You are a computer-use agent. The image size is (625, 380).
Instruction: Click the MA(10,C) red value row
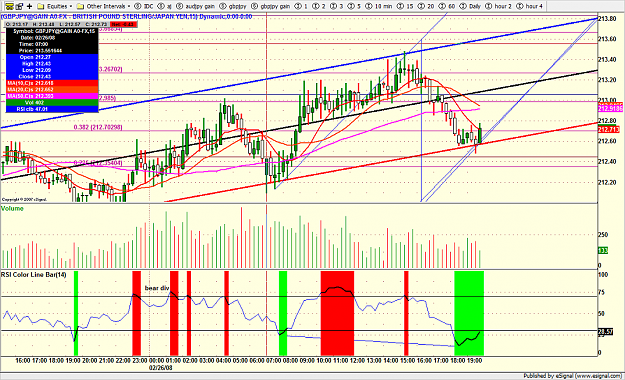click(52, 83)
